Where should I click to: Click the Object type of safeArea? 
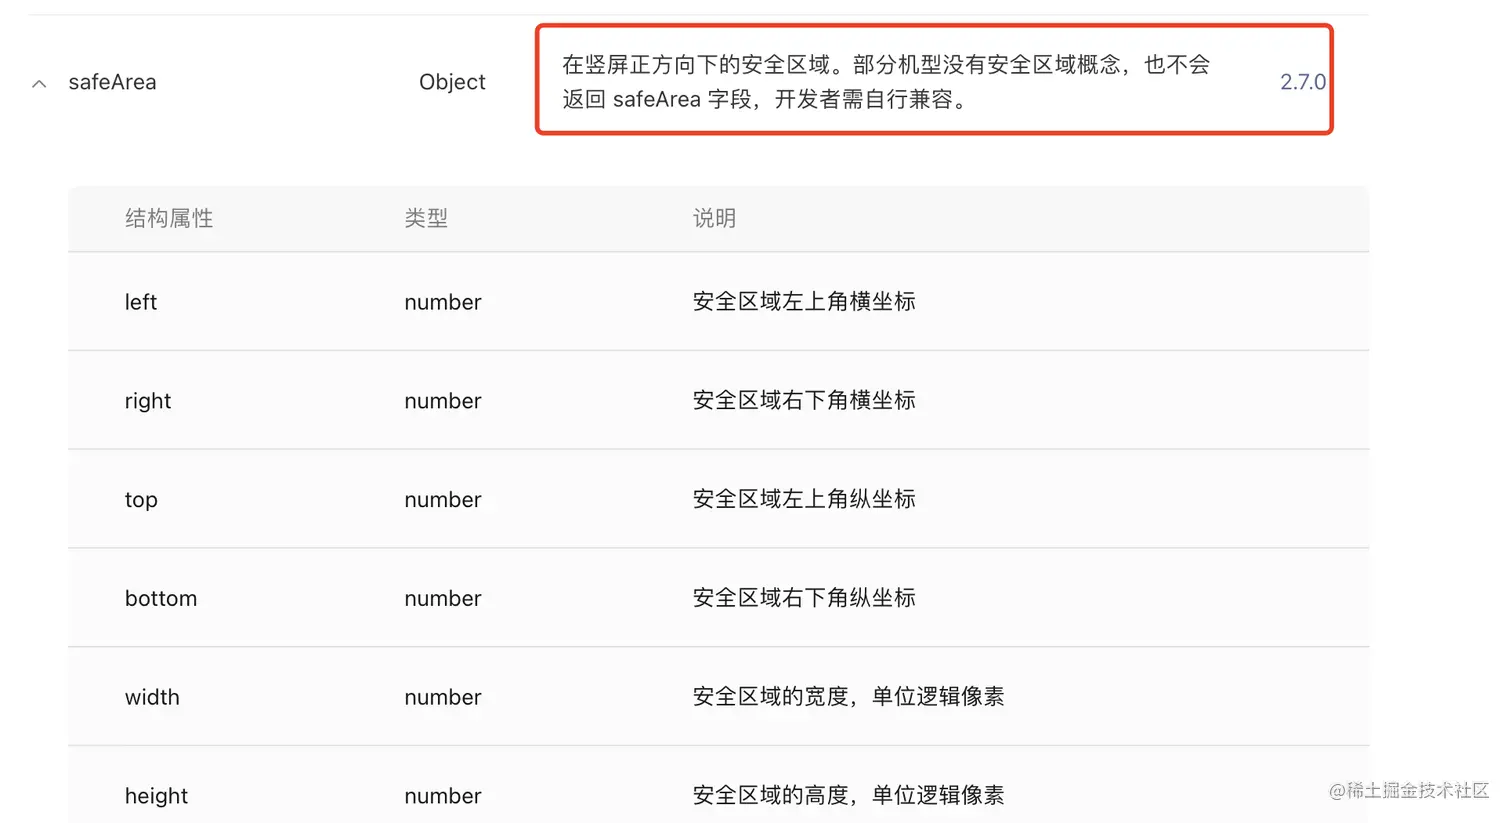(x=452, y=82)
